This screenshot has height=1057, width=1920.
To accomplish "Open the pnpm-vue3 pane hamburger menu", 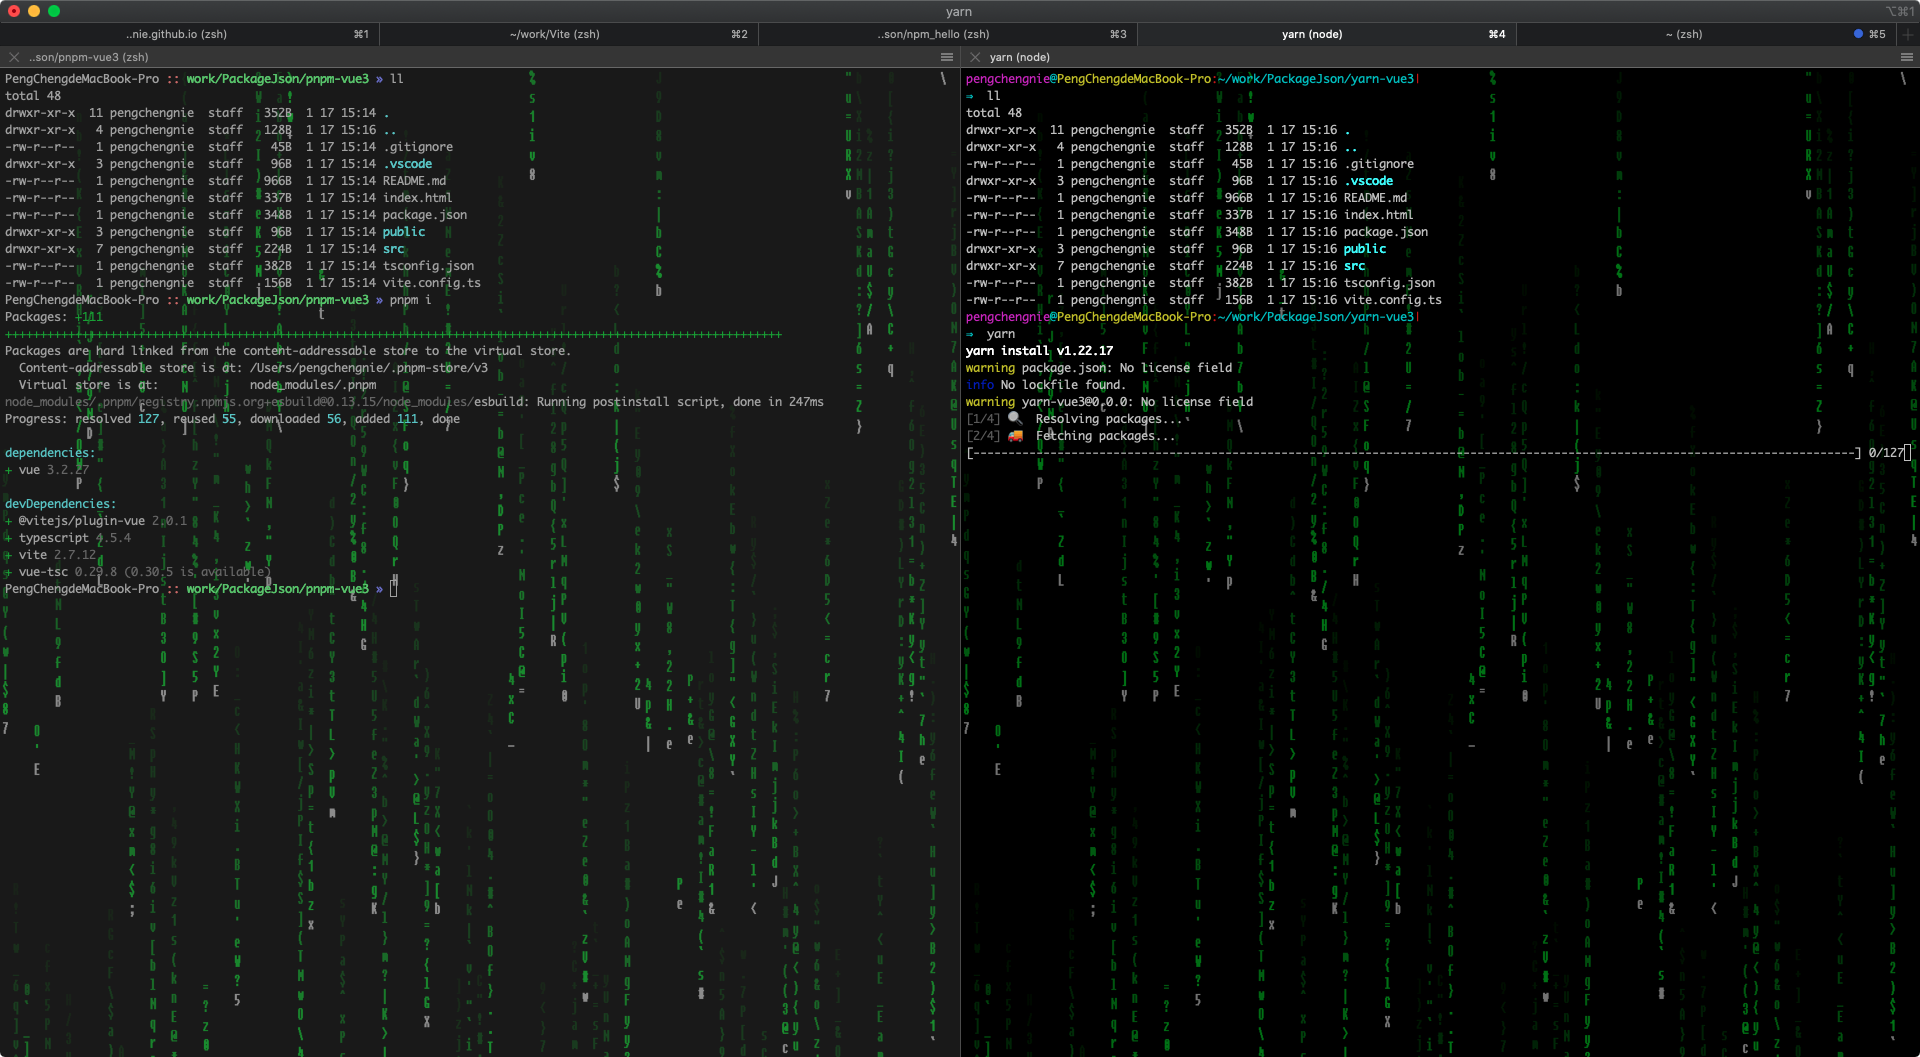I will (x=946, y=57).
